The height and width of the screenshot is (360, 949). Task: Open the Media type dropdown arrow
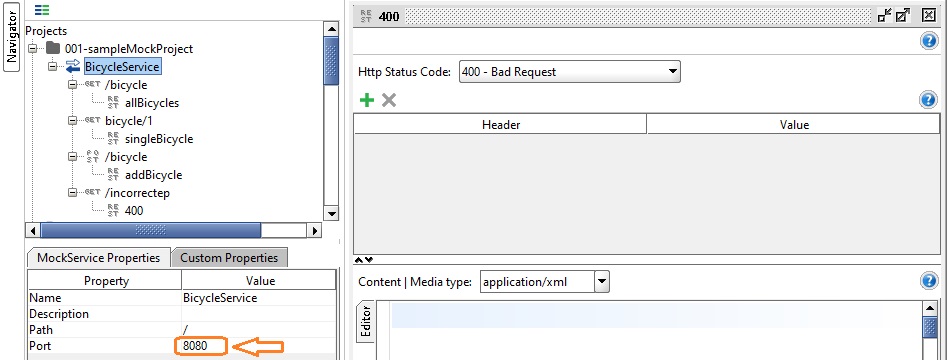point(602,281)
